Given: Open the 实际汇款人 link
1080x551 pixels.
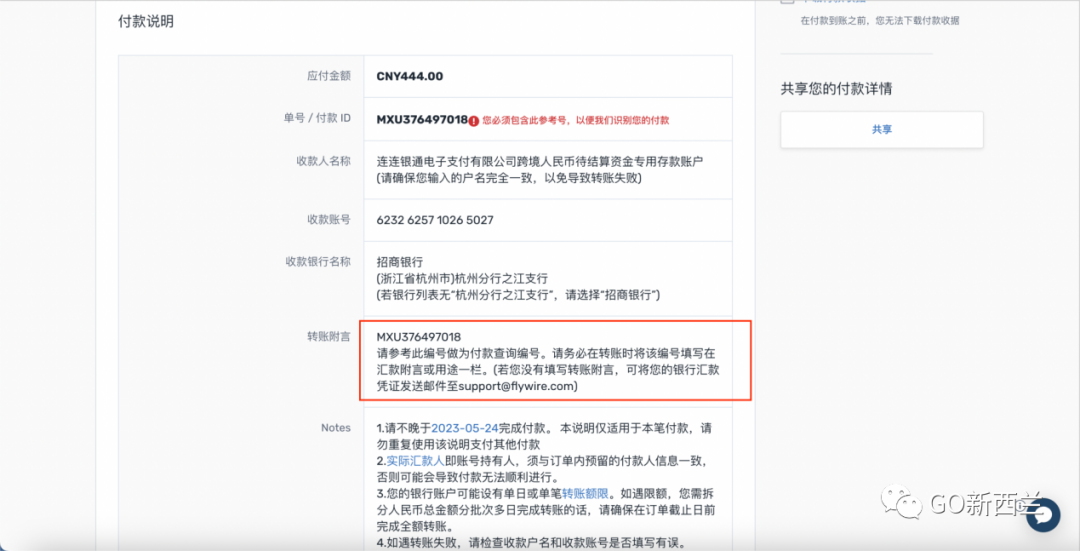Looking at the screenshot, I should [415, 461].
